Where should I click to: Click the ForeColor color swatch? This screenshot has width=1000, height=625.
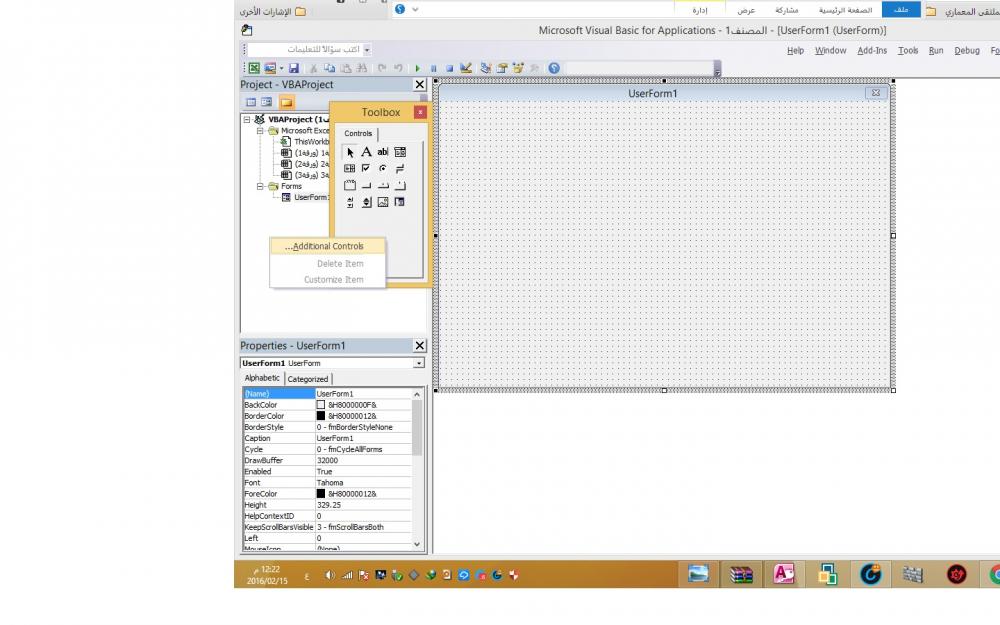point(321,494)
